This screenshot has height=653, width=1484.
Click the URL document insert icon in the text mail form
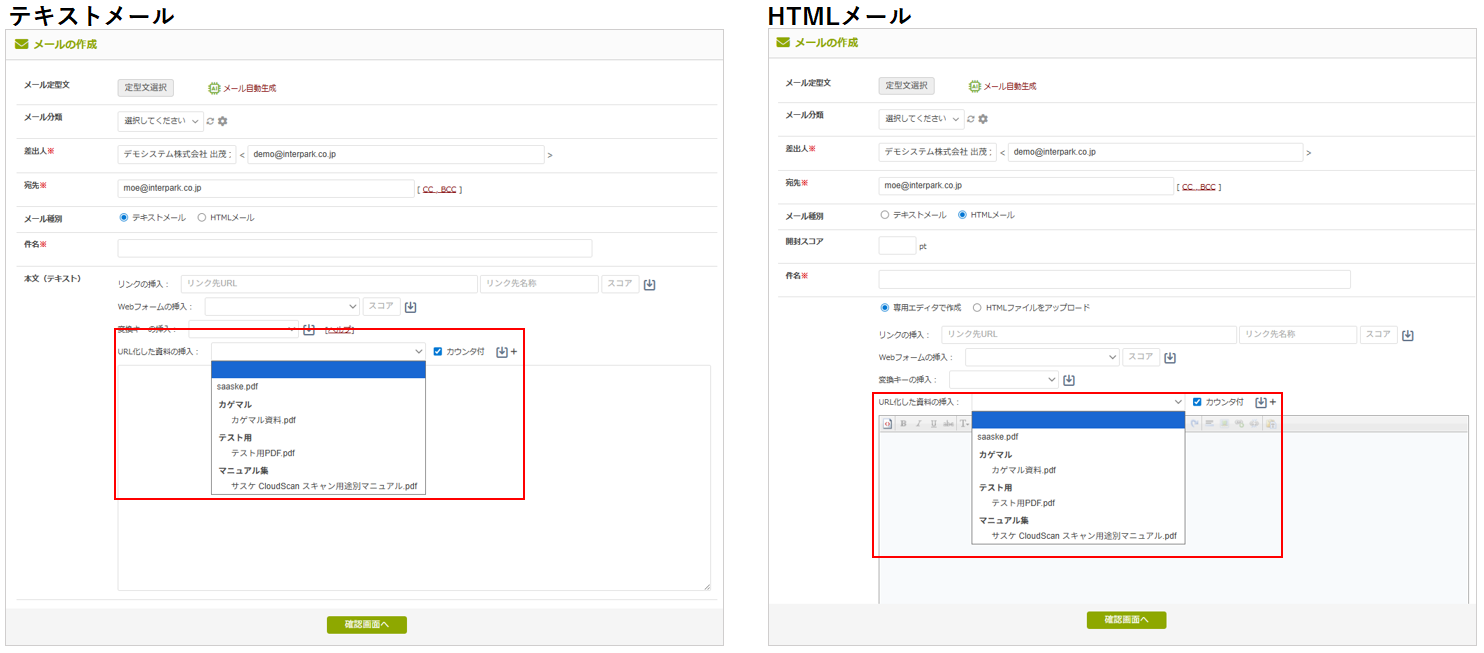click(502, 352)
